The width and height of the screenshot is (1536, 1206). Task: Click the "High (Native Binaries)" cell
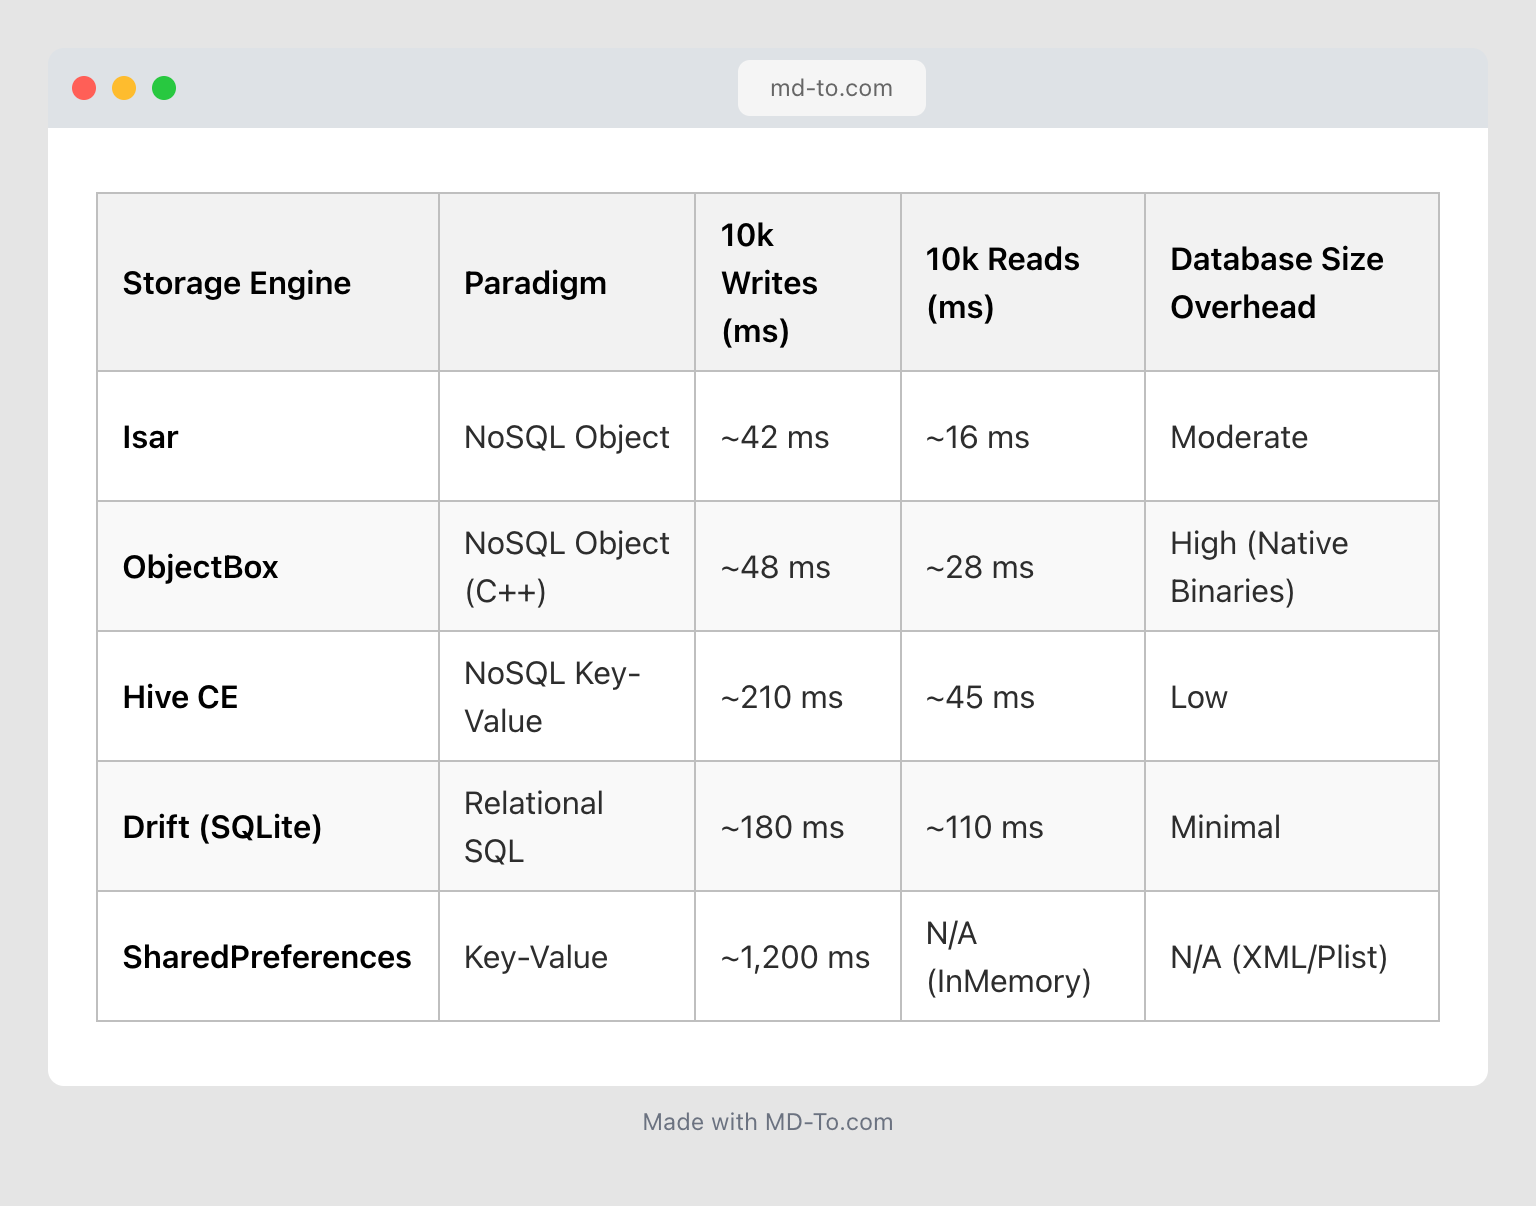(x=1292, y=567)
